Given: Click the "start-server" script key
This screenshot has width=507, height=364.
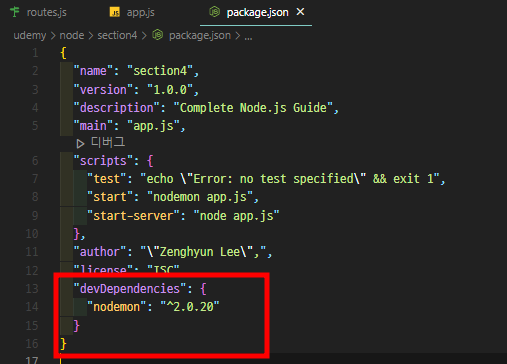Looking at the screenshot, I should click(133, 216).
